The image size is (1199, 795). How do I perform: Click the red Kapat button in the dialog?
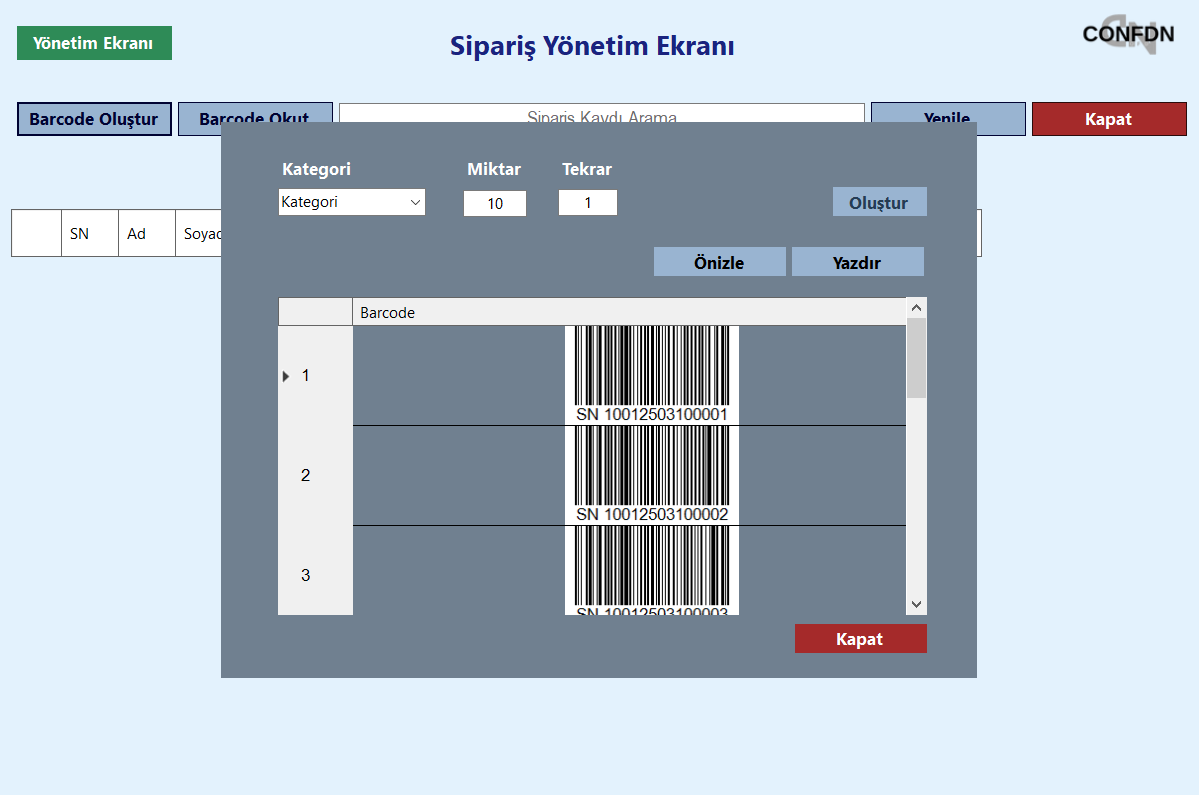(860, 639)
